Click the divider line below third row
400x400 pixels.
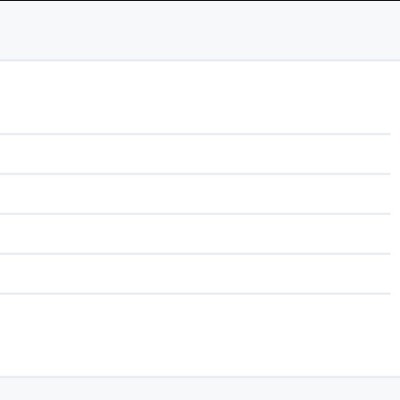coord(195,214)
